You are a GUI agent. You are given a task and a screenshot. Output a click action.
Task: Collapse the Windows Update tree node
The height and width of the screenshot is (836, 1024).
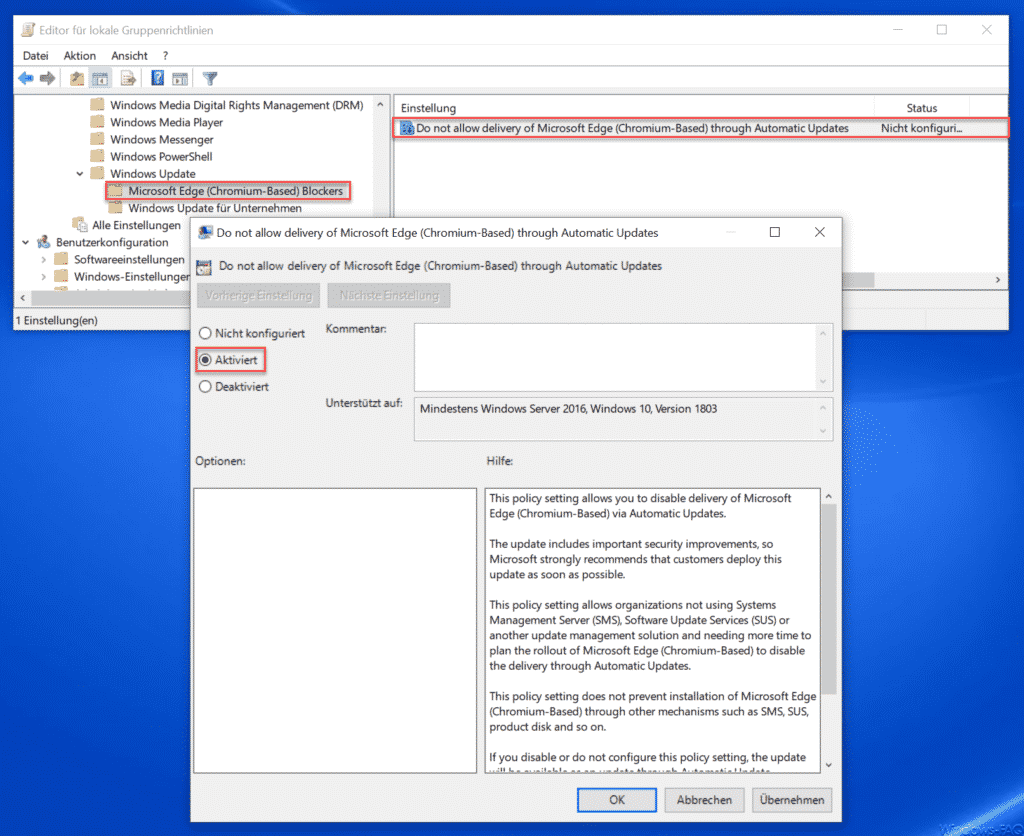click(80, 174)
